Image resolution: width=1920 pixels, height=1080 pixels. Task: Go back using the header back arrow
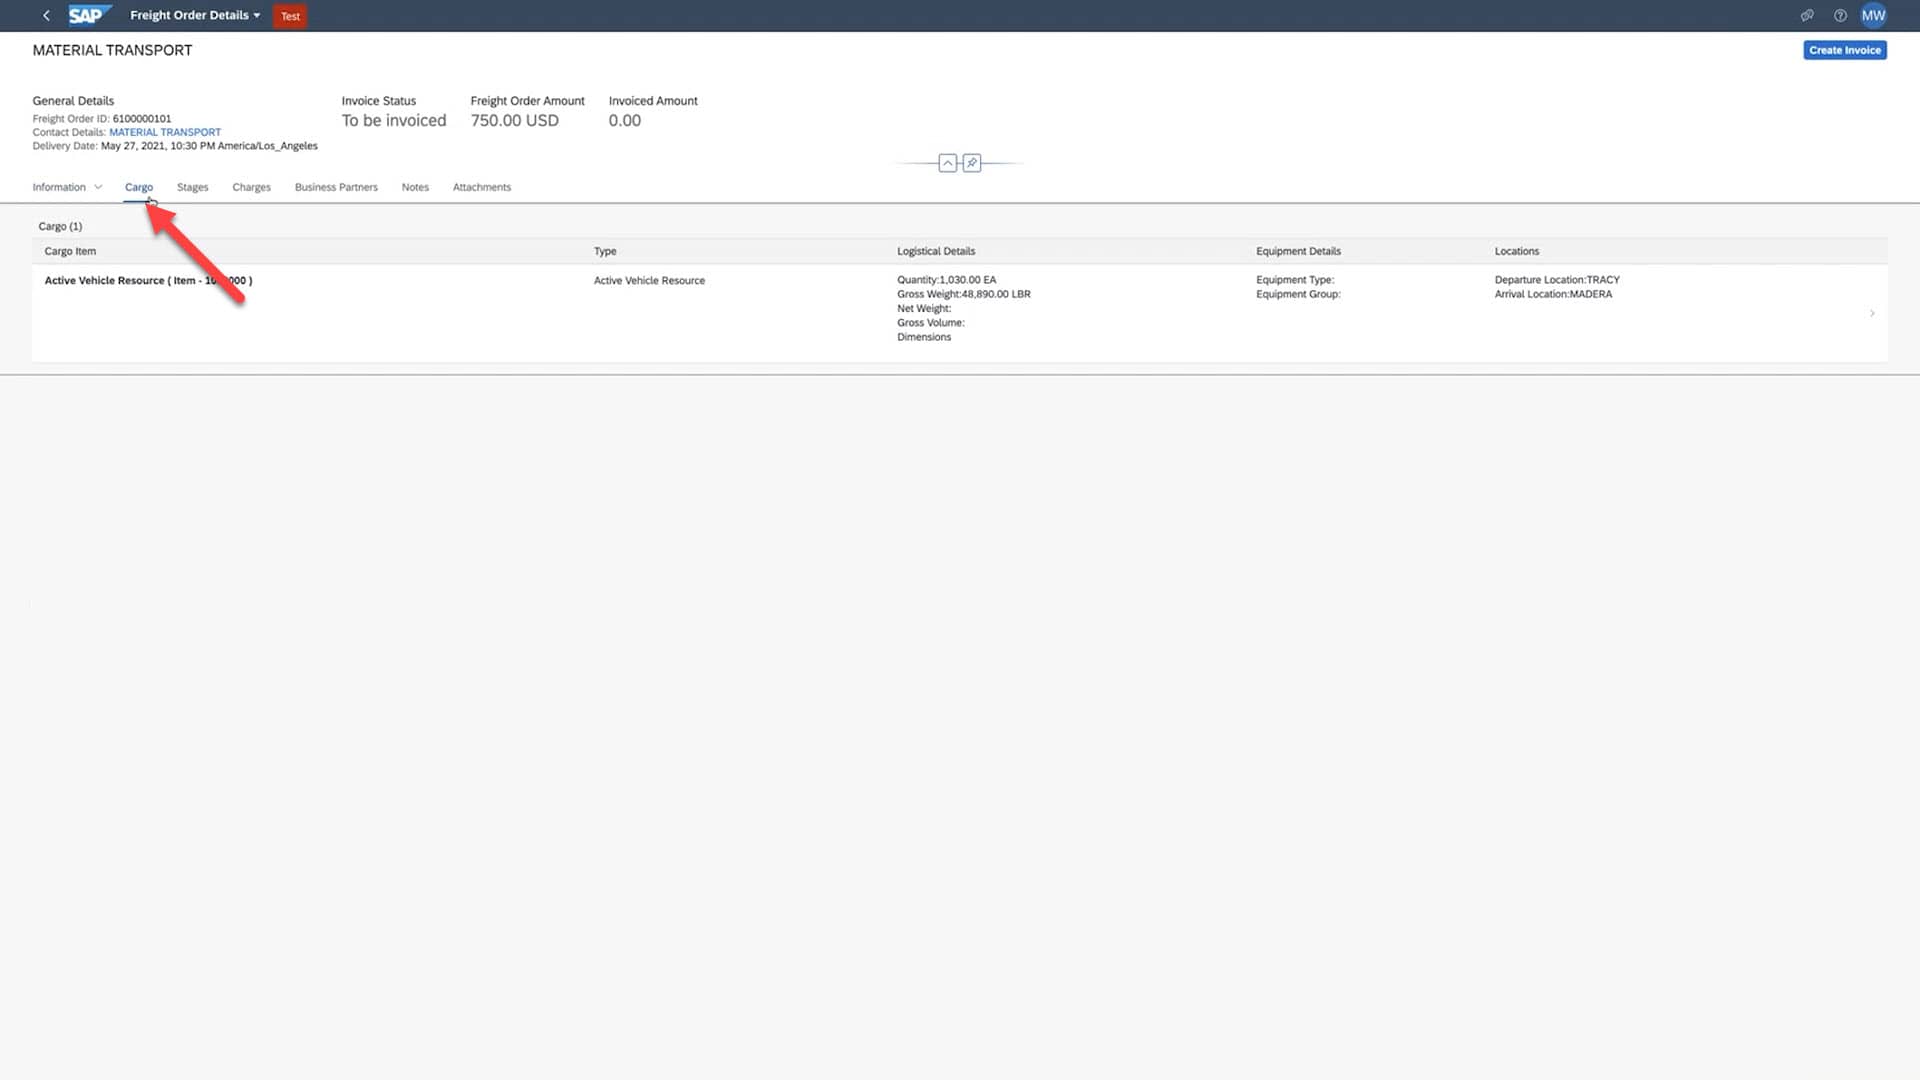click(46, 15)
